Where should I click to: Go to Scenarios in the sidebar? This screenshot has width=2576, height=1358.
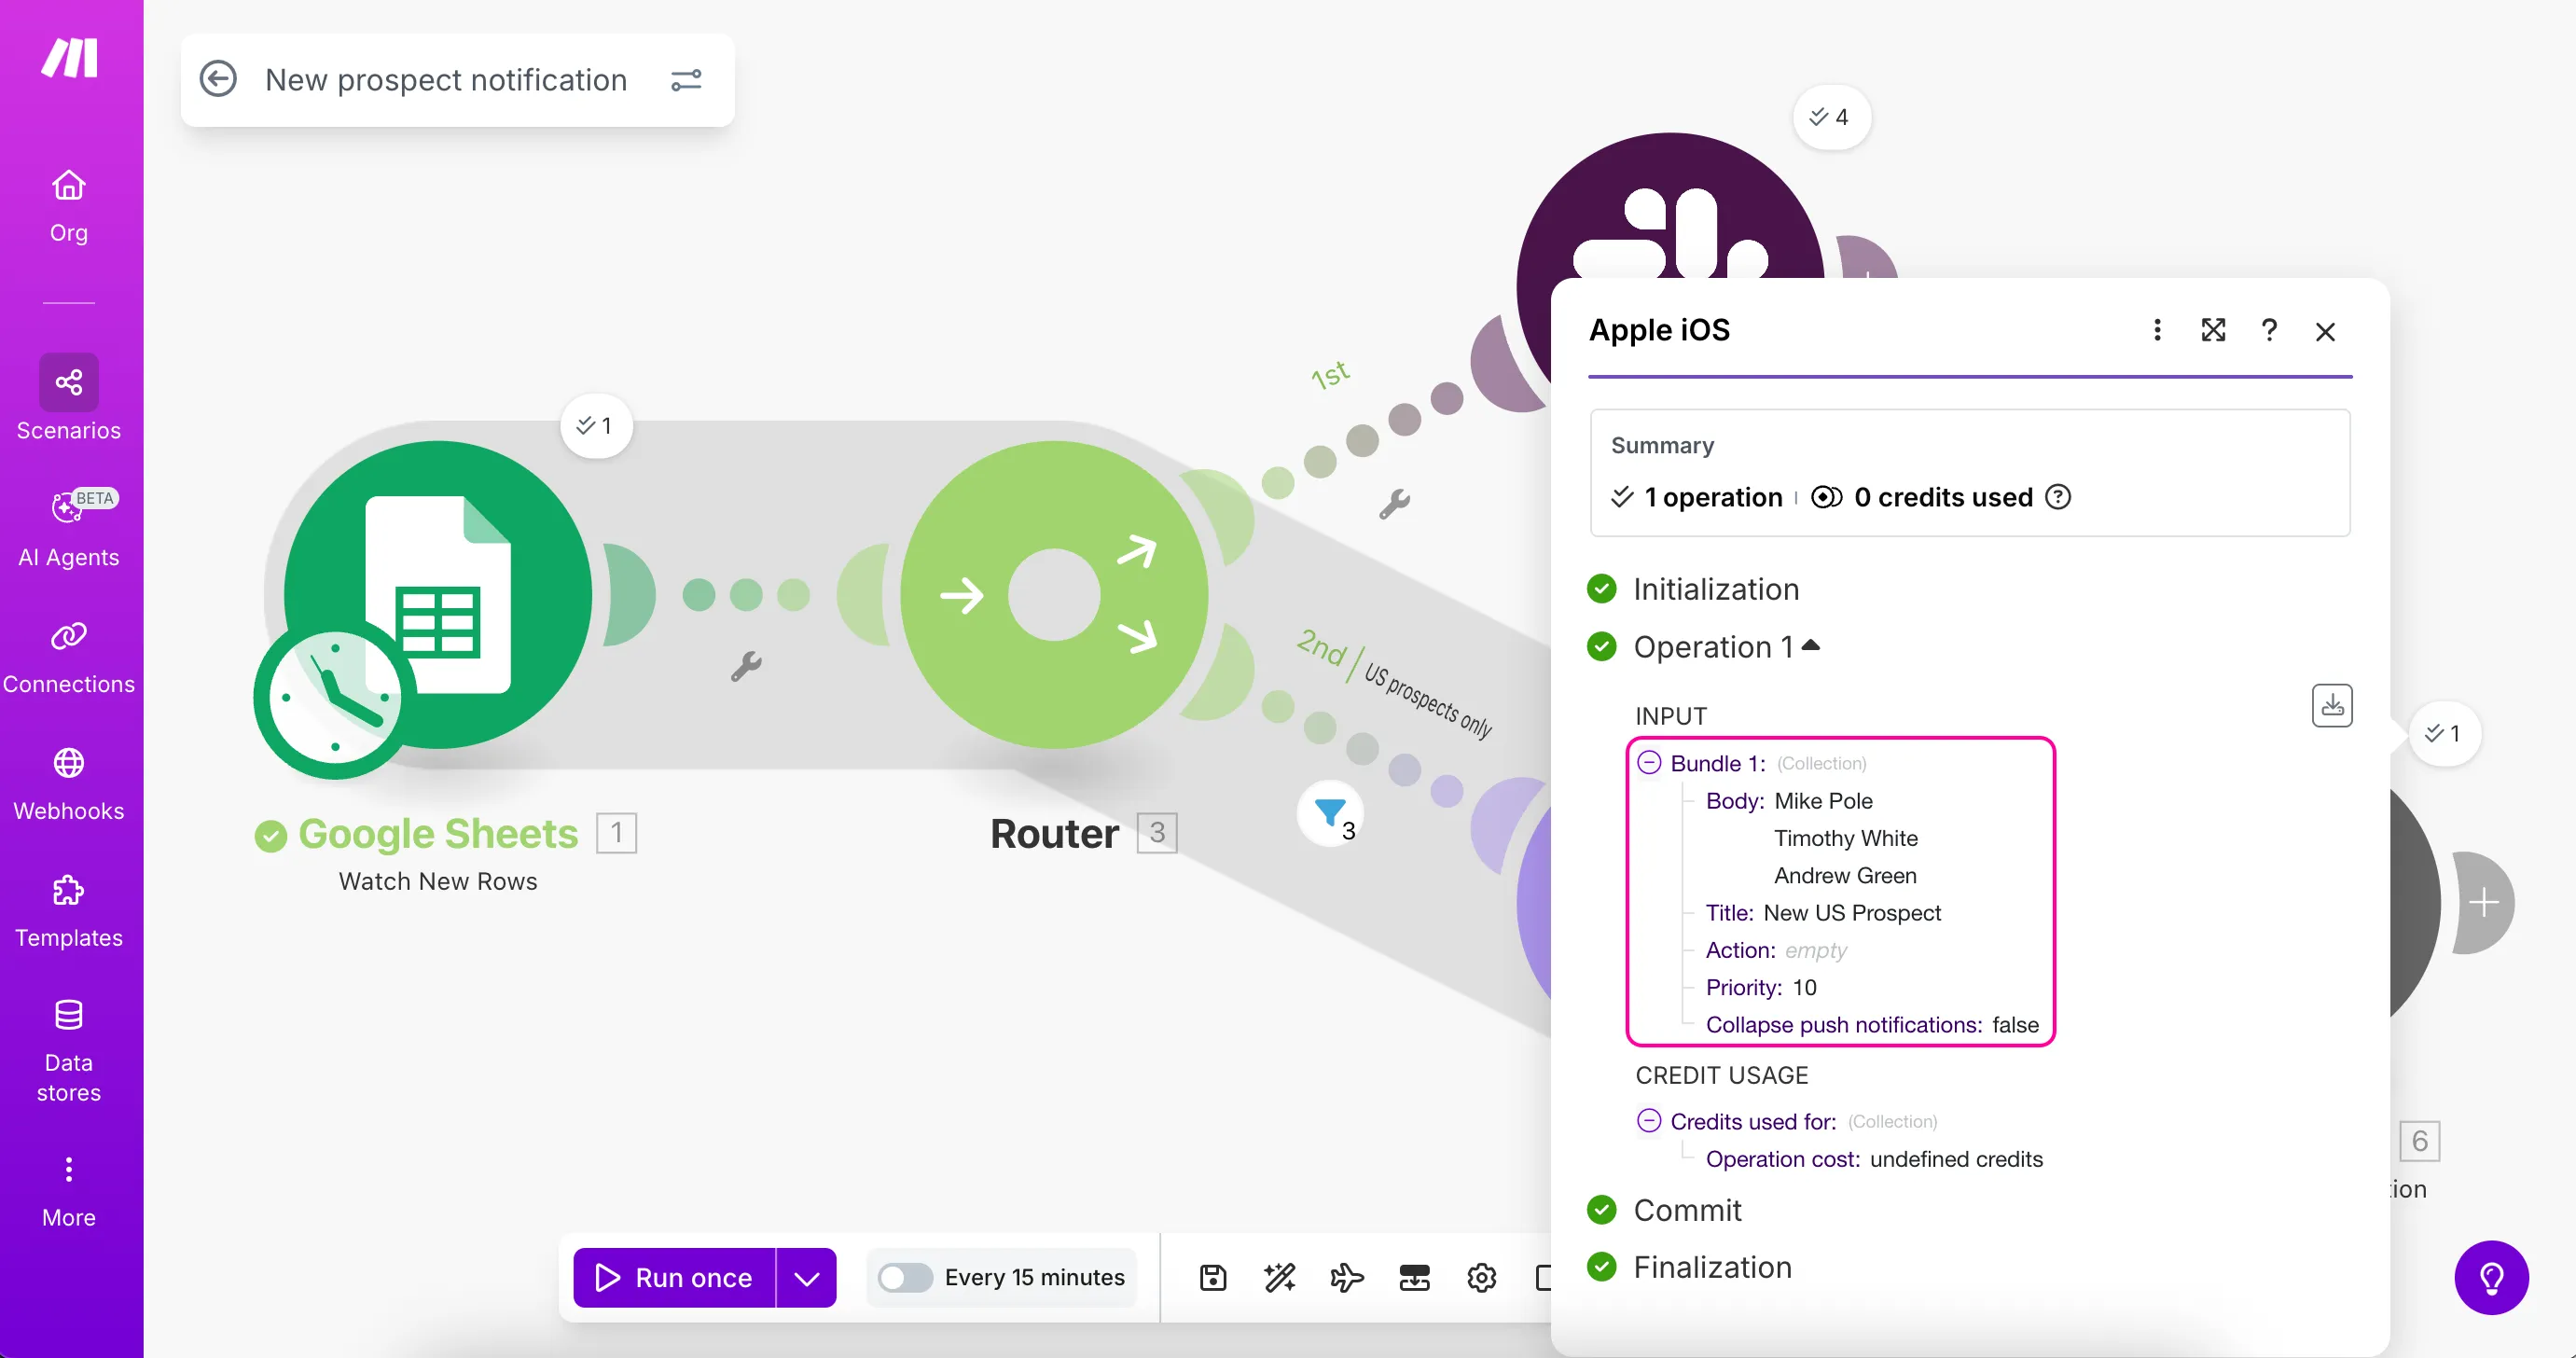click(69, 399)
